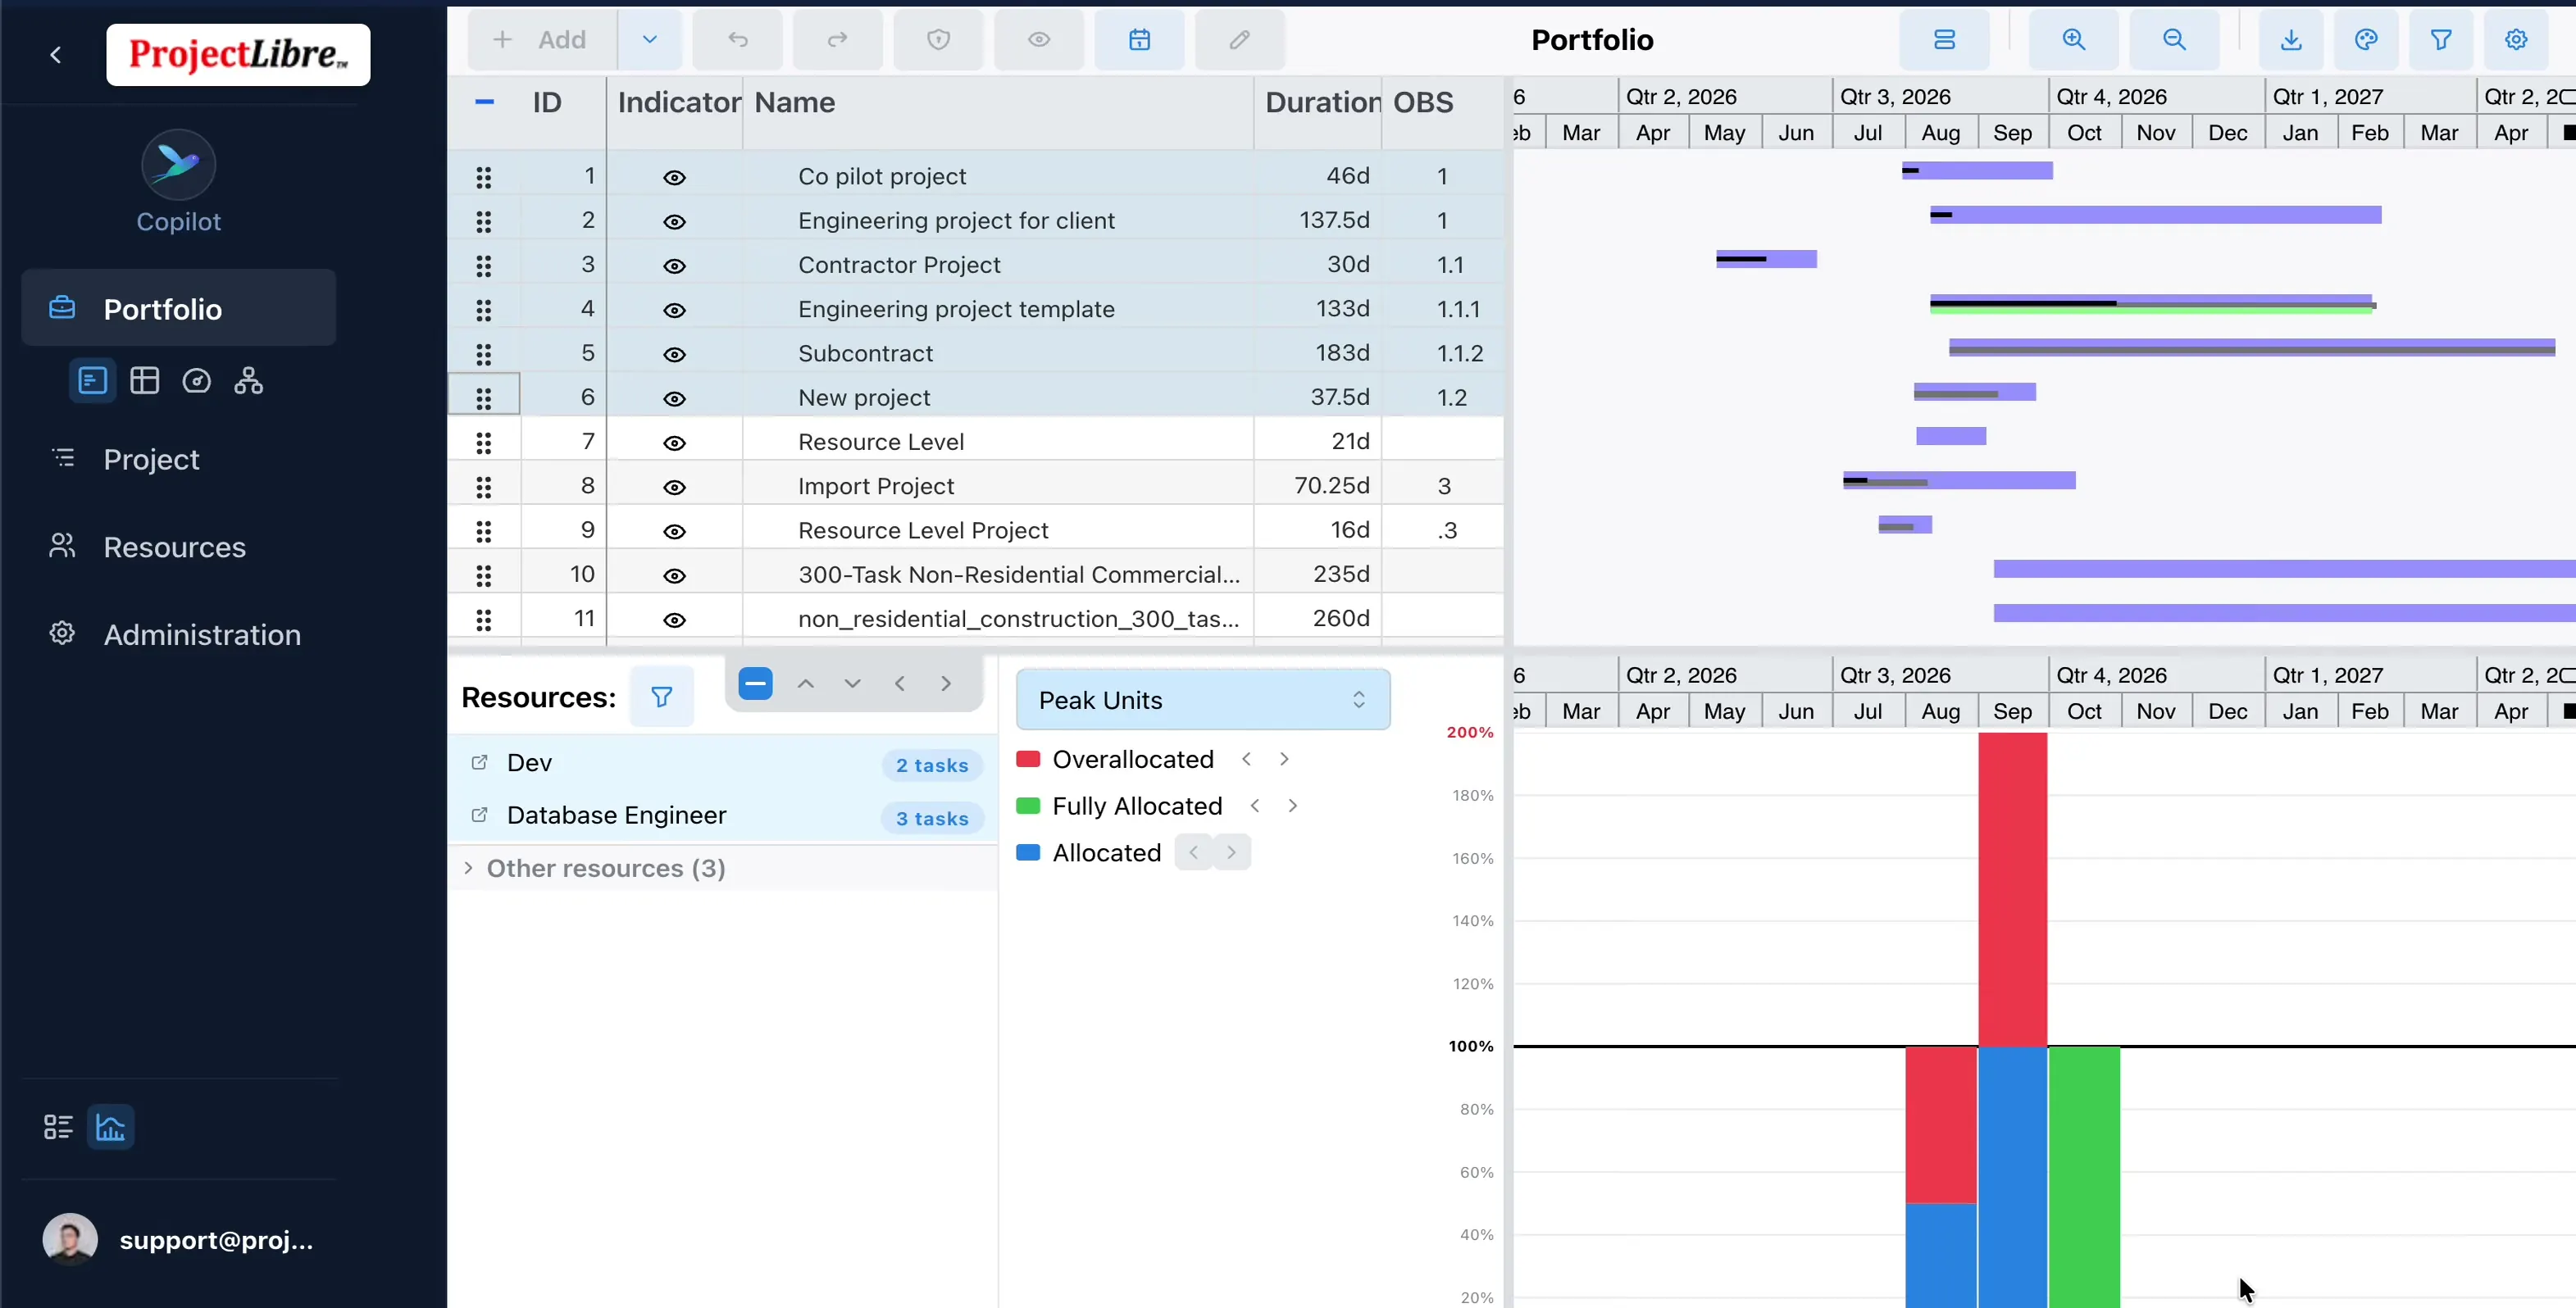Click the calendar icon in toolbar
2576x1308 pixels.
pyautogui.click(x=1139, y=40)
